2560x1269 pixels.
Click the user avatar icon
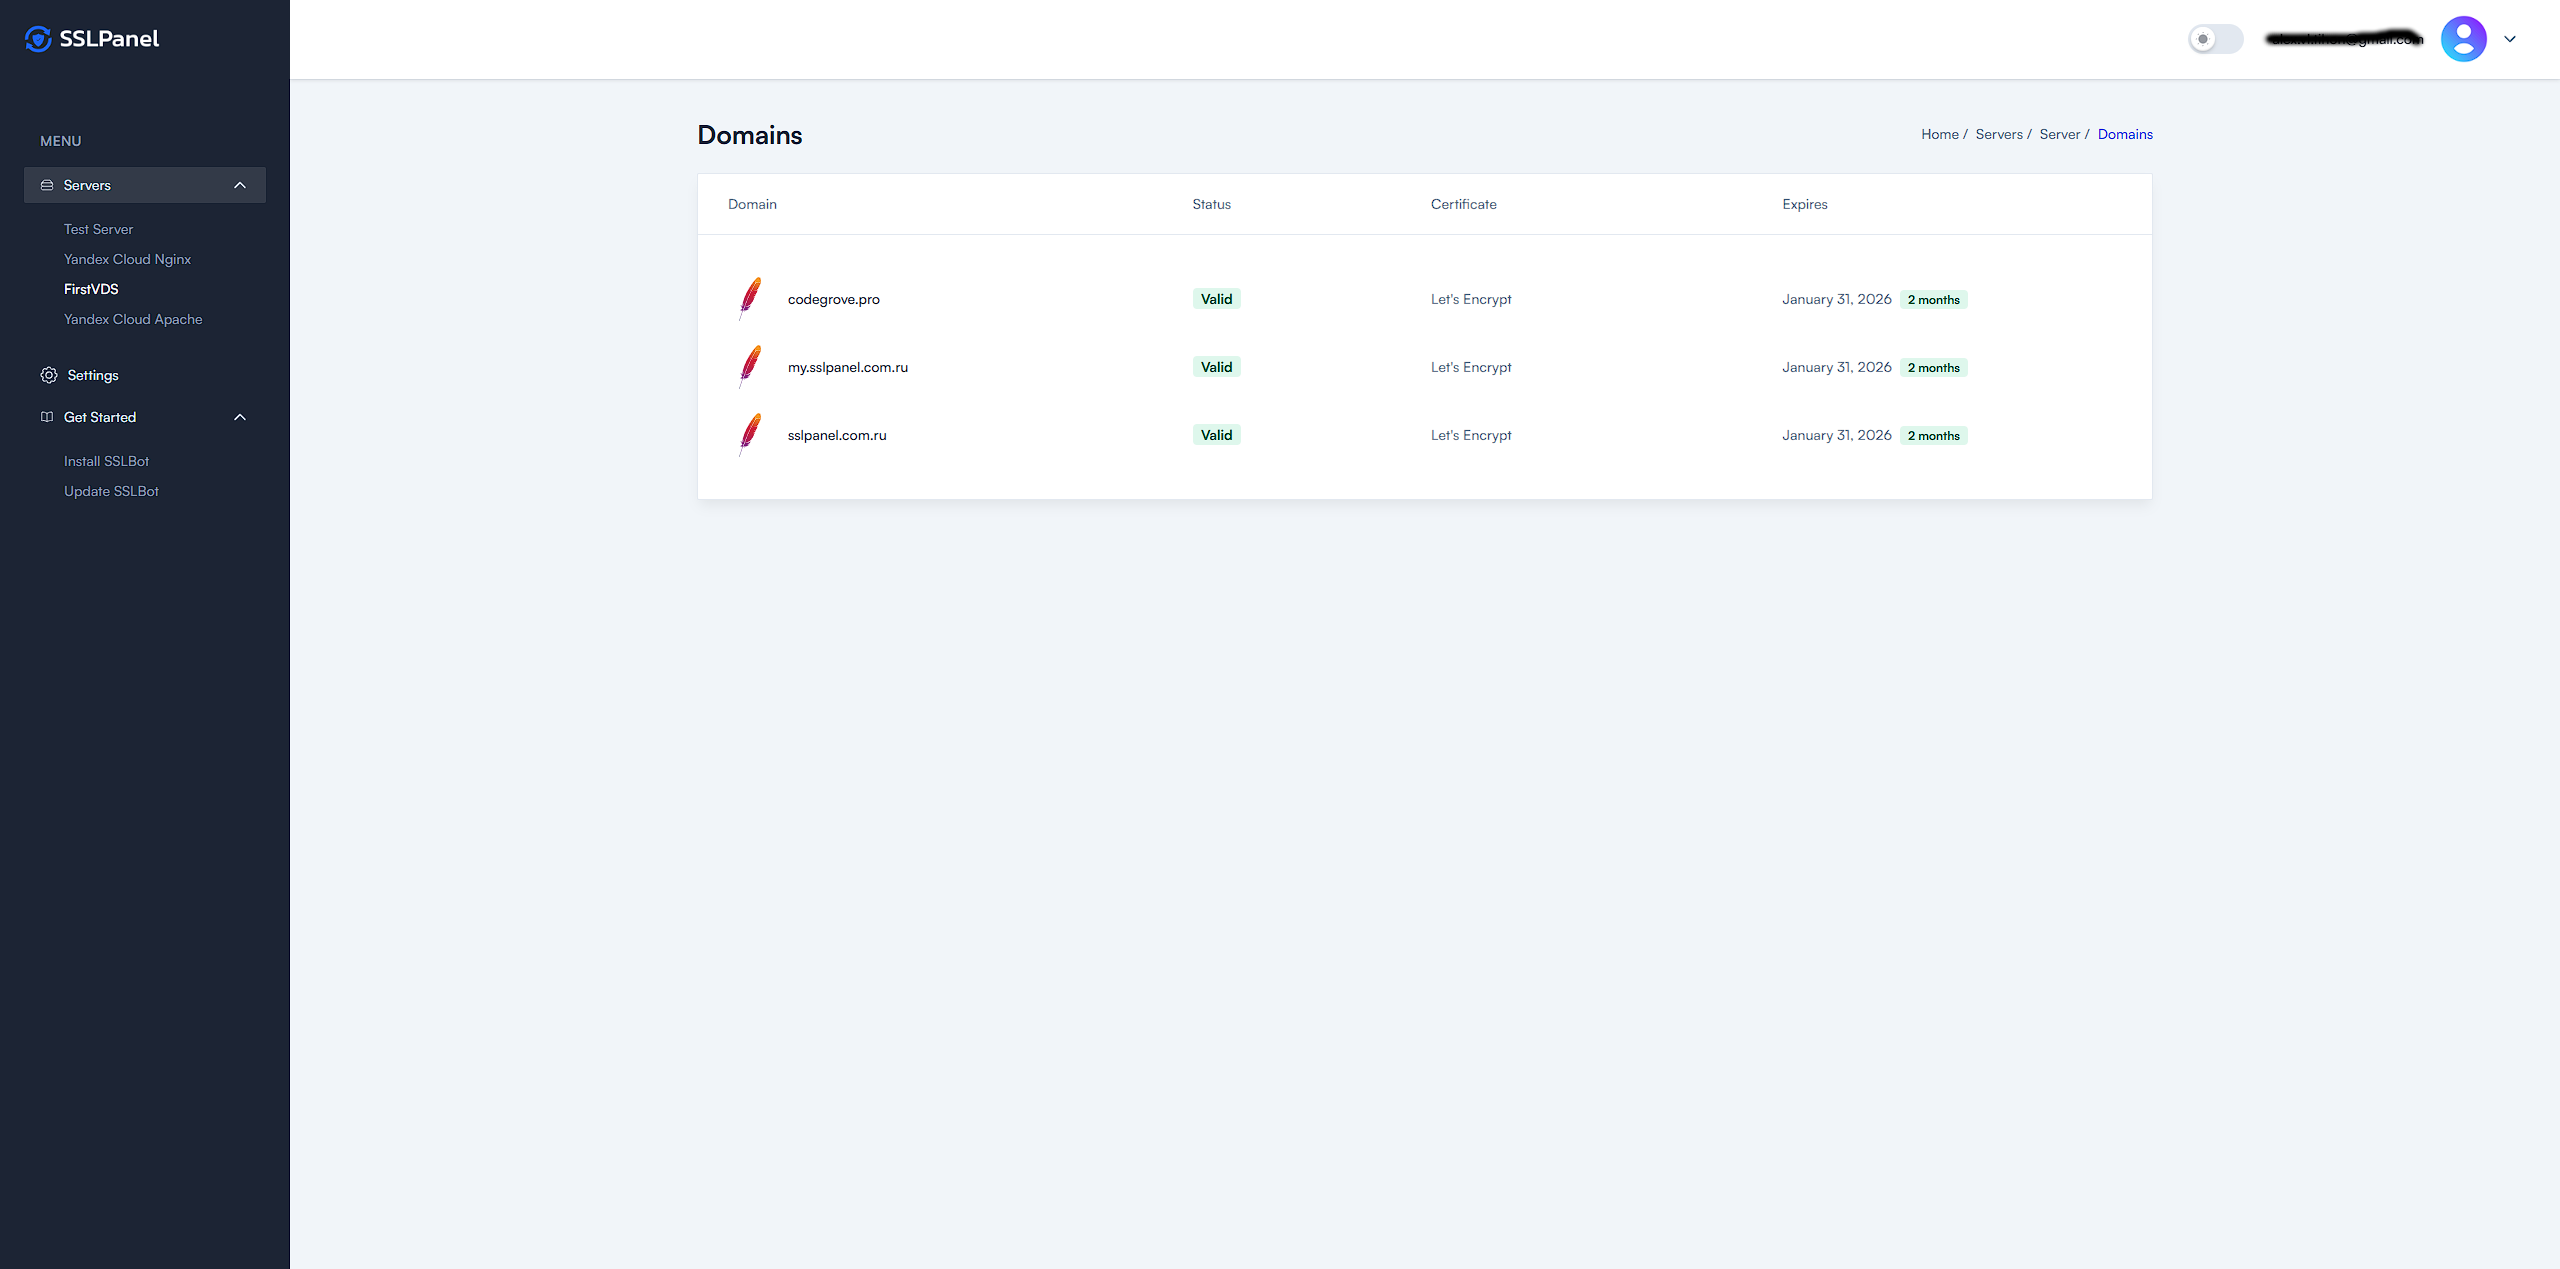coord(2463,39)
